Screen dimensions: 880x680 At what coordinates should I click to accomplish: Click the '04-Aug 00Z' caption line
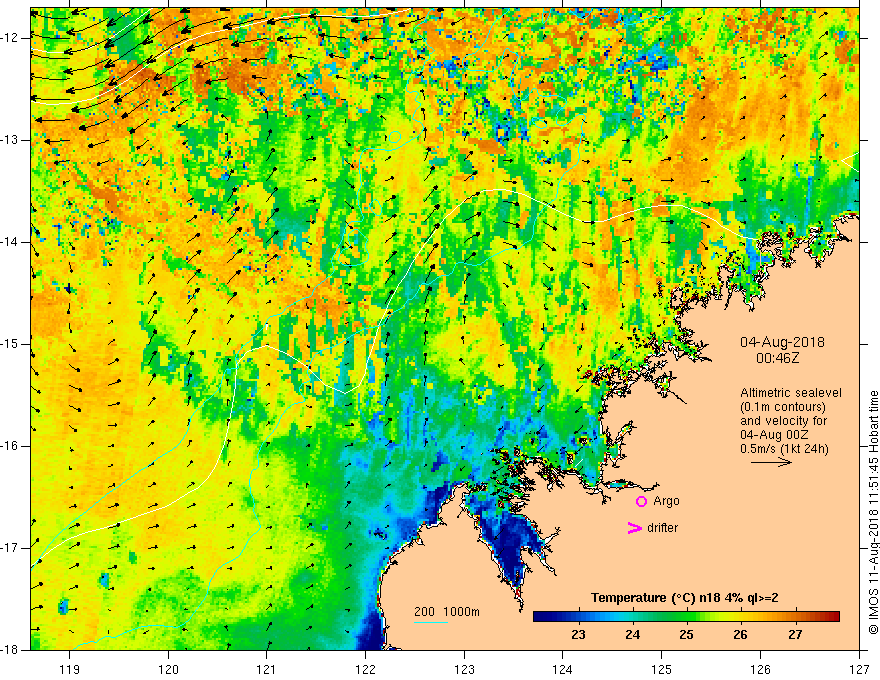click(776, 435)
